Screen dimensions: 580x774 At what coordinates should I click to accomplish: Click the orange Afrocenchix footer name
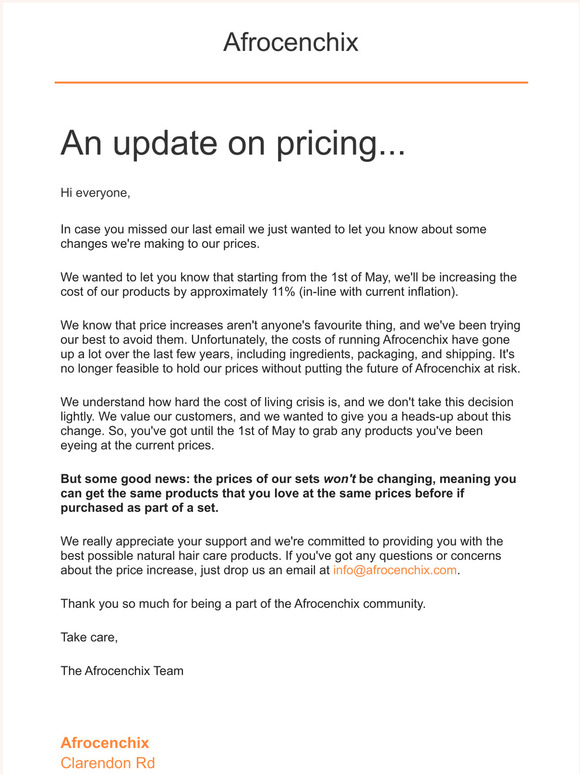pyautogui.click(x=105, y=742)
